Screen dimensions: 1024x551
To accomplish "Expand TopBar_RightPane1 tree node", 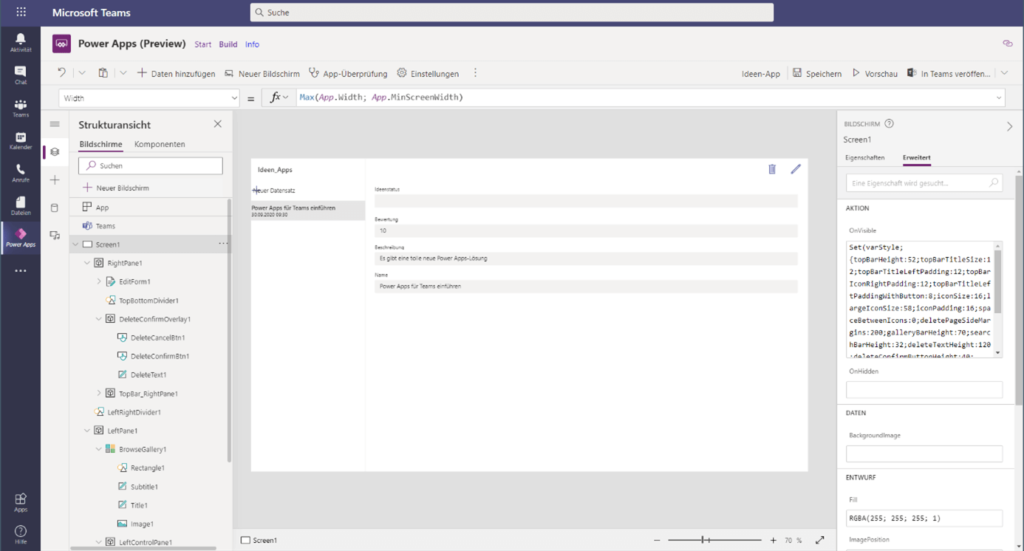I will tap(99, 394).
